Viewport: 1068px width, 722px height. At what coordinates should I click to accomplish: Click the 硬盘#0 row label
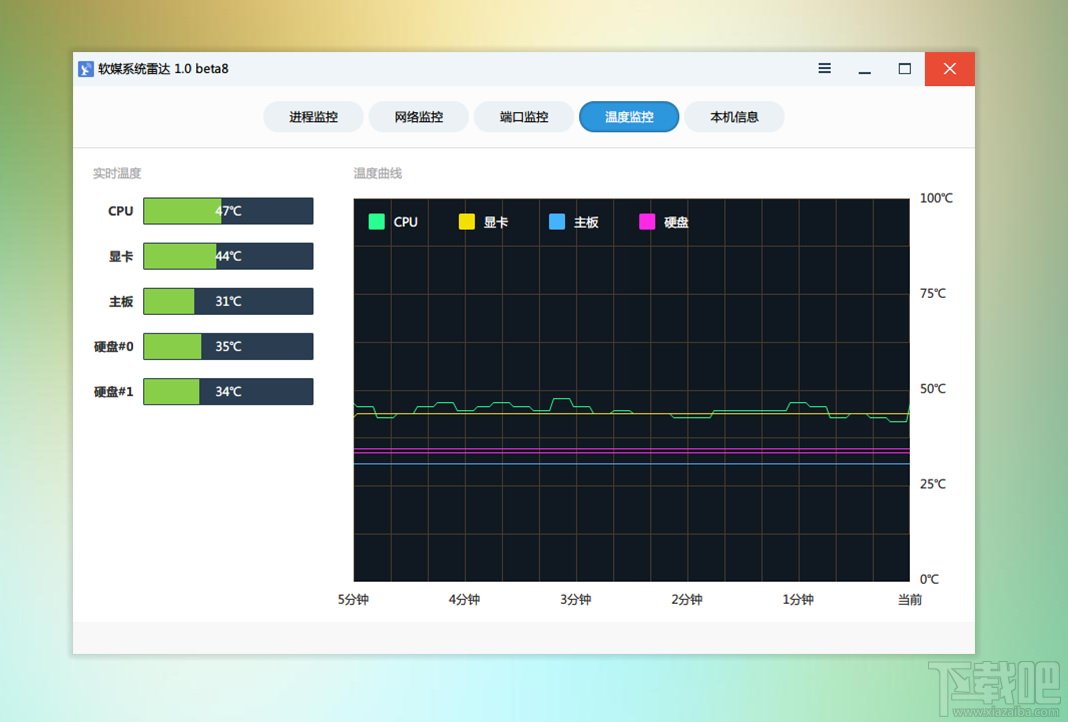114,346
